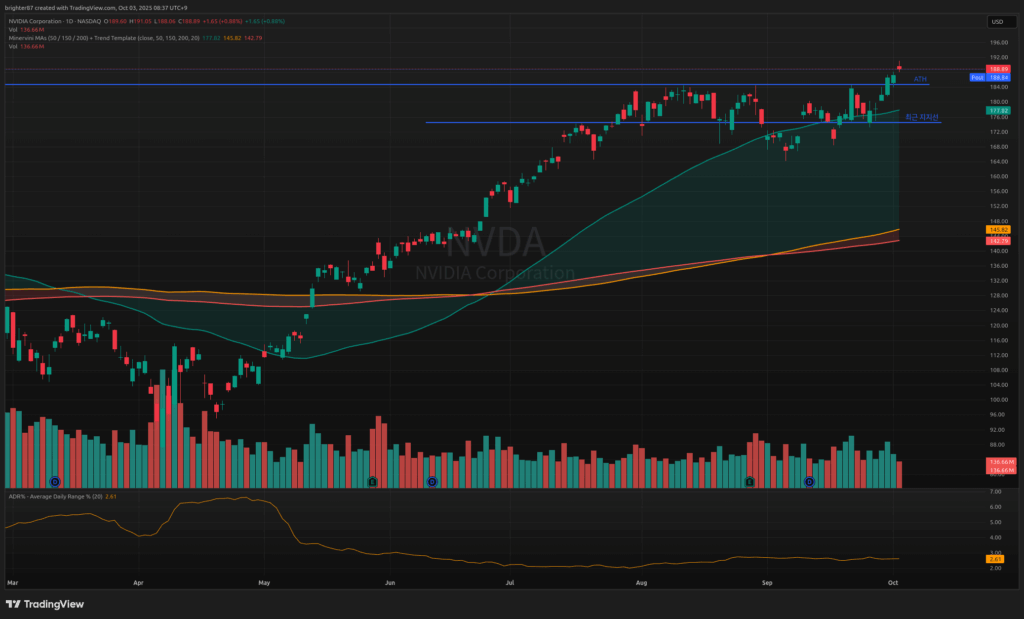Click the TradingView logo

[x=45, y=604]
